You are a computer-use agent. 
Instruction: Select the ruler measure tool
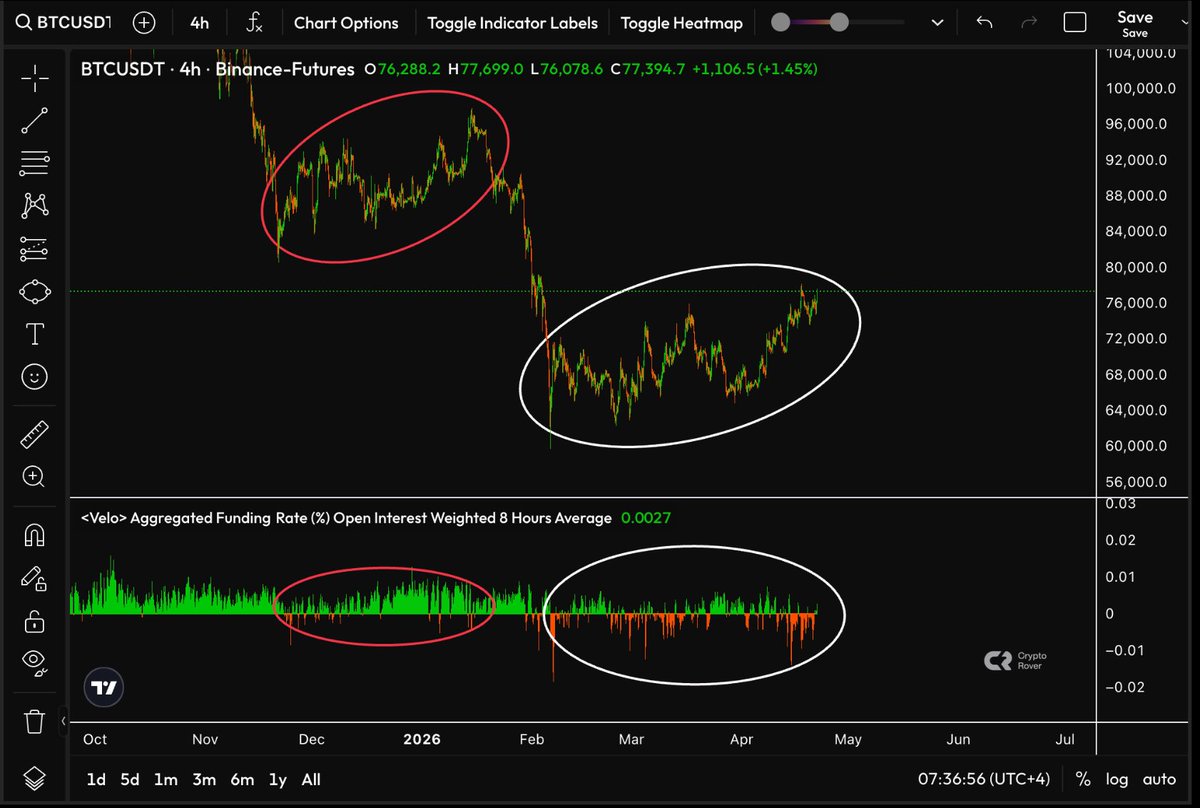34,435
